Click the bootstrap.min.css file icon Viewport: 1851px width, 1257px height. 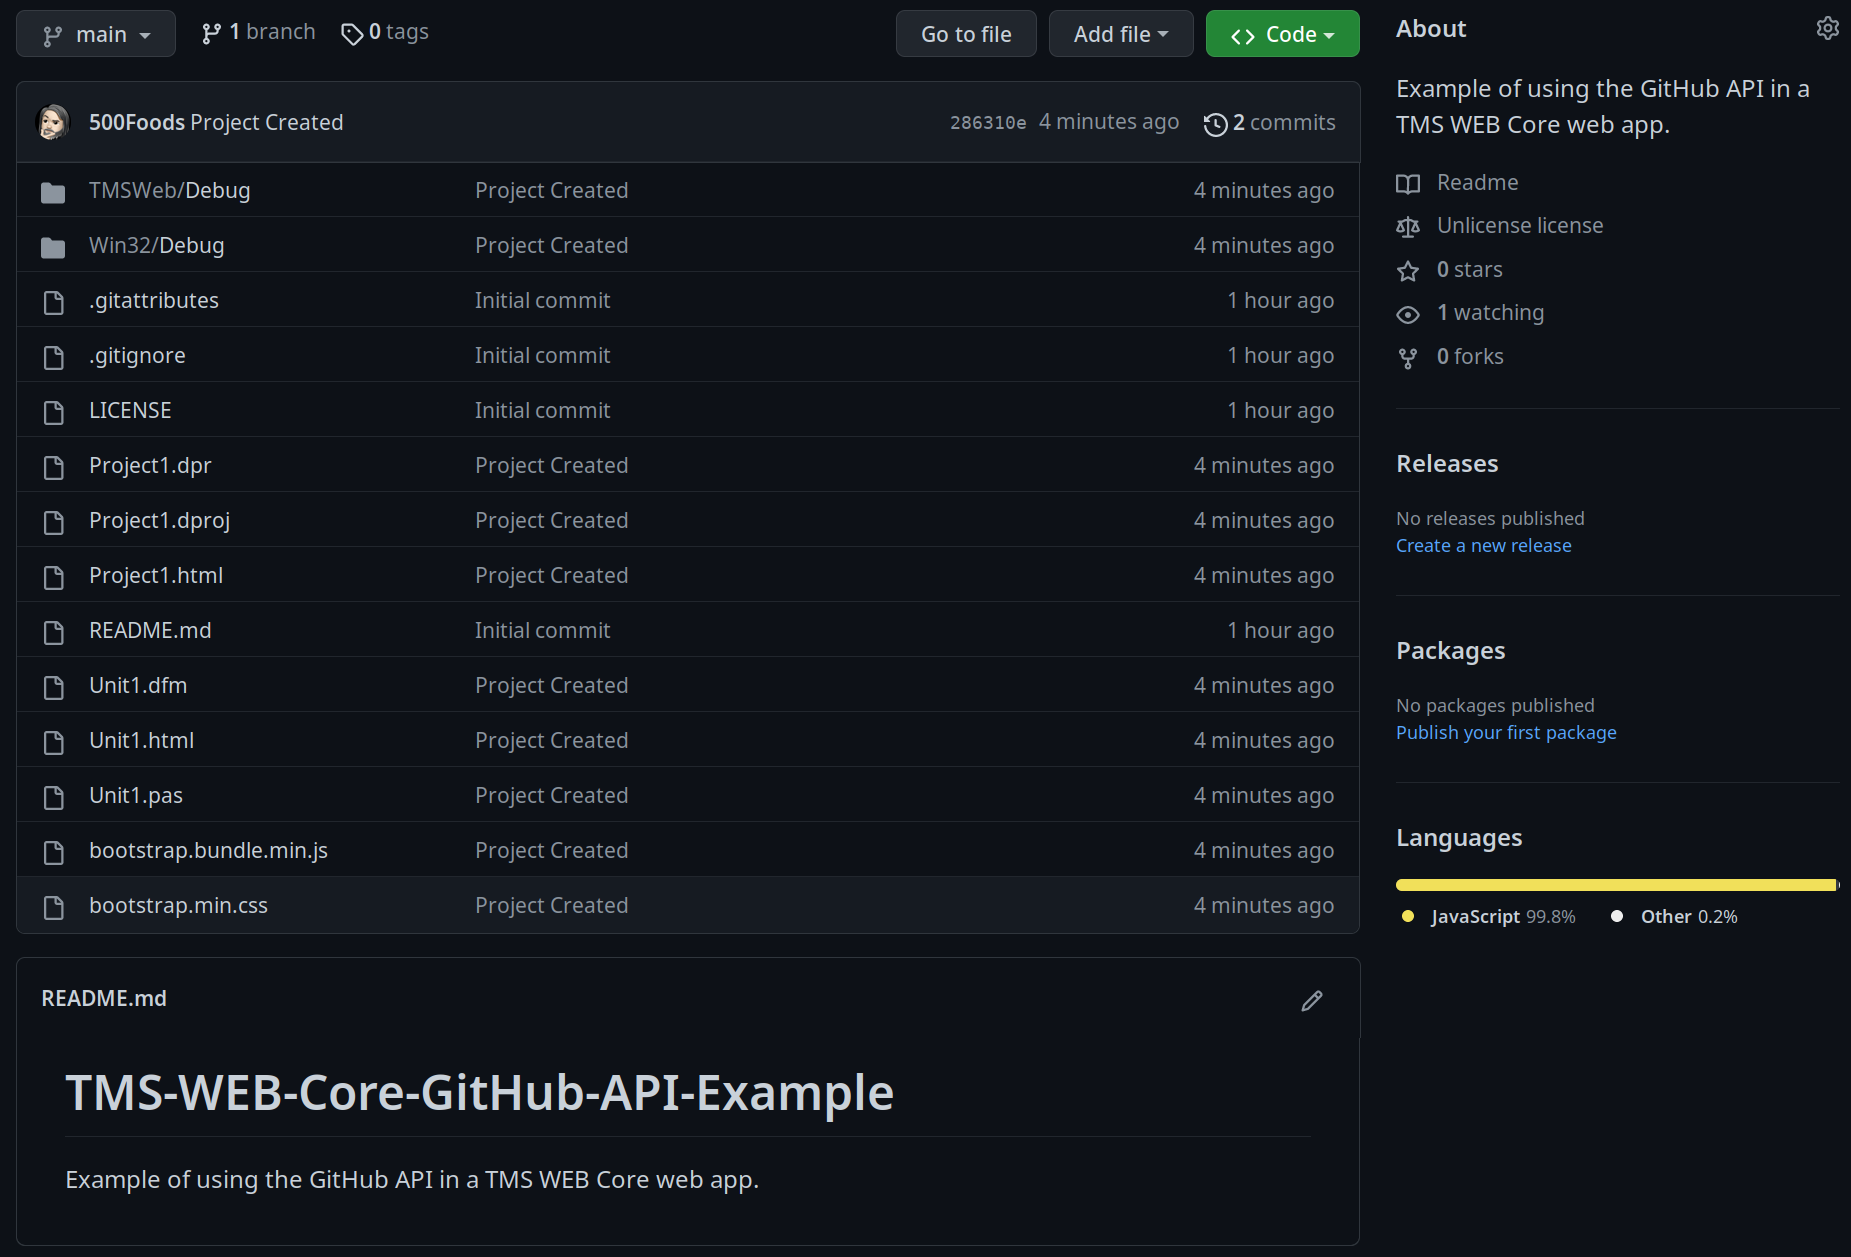54,906
